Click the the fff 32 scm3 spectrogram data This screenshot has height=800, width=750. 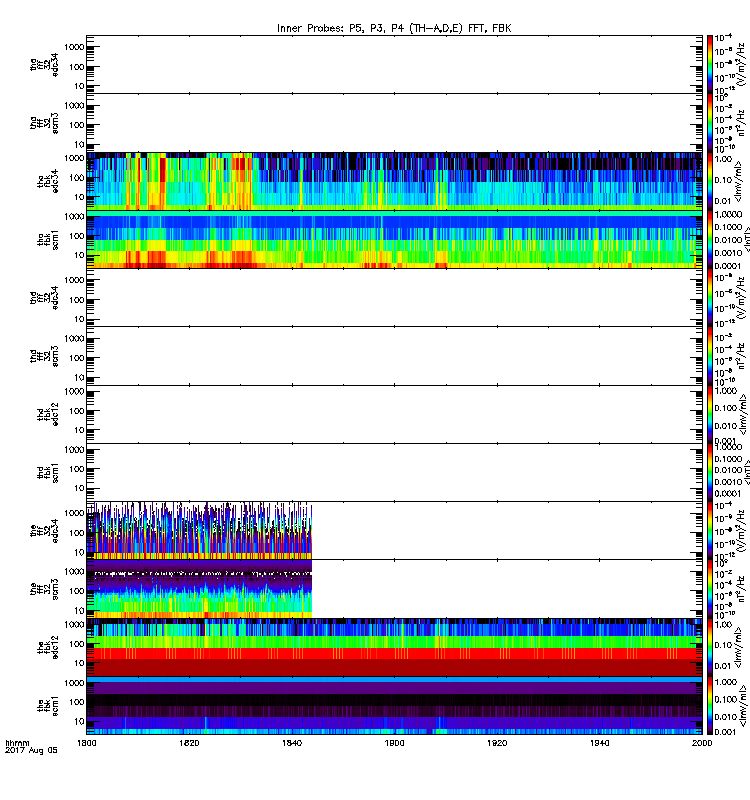199,589
